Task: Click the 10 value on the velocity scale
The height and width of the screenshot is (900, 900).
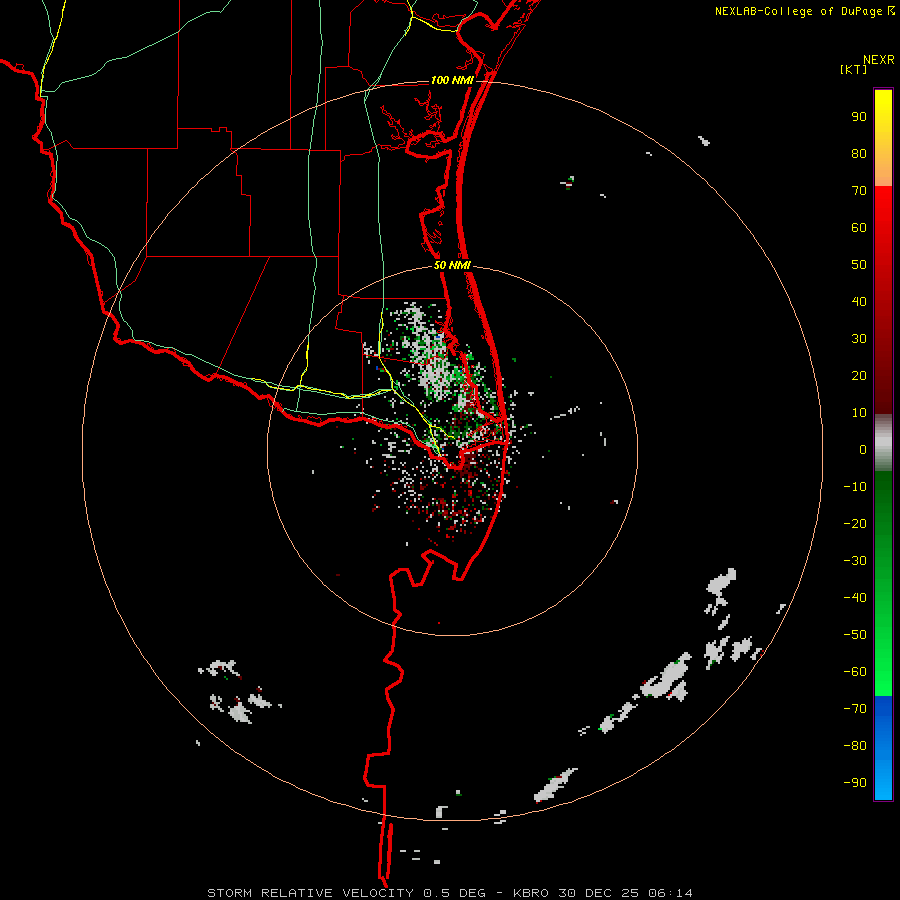Action: [859, 413]
